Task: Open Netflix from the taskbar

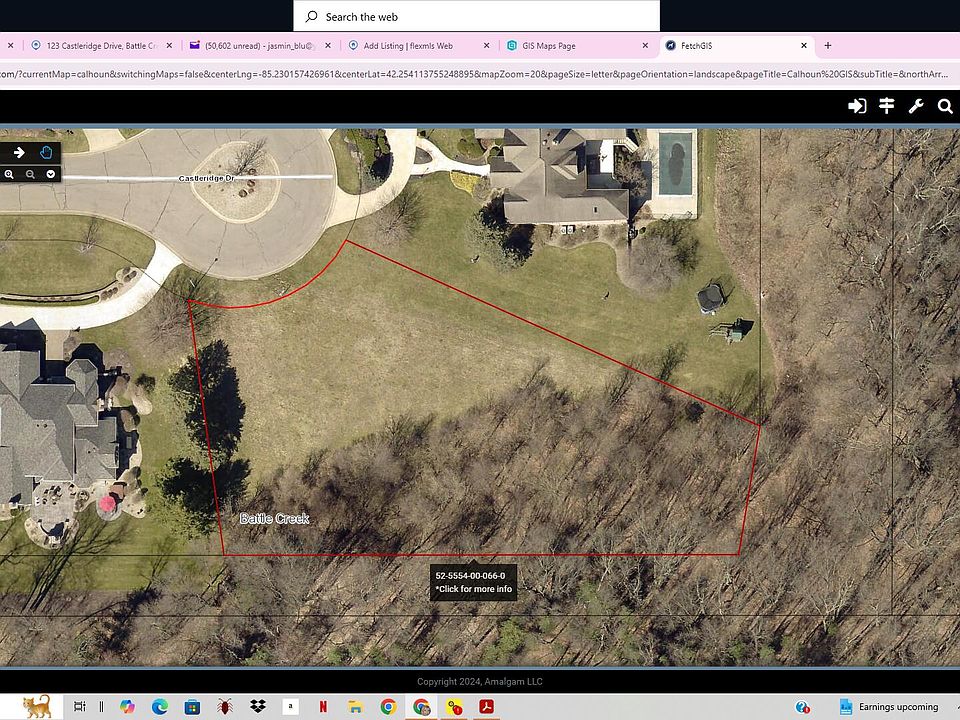Action: tap(323, 707)
